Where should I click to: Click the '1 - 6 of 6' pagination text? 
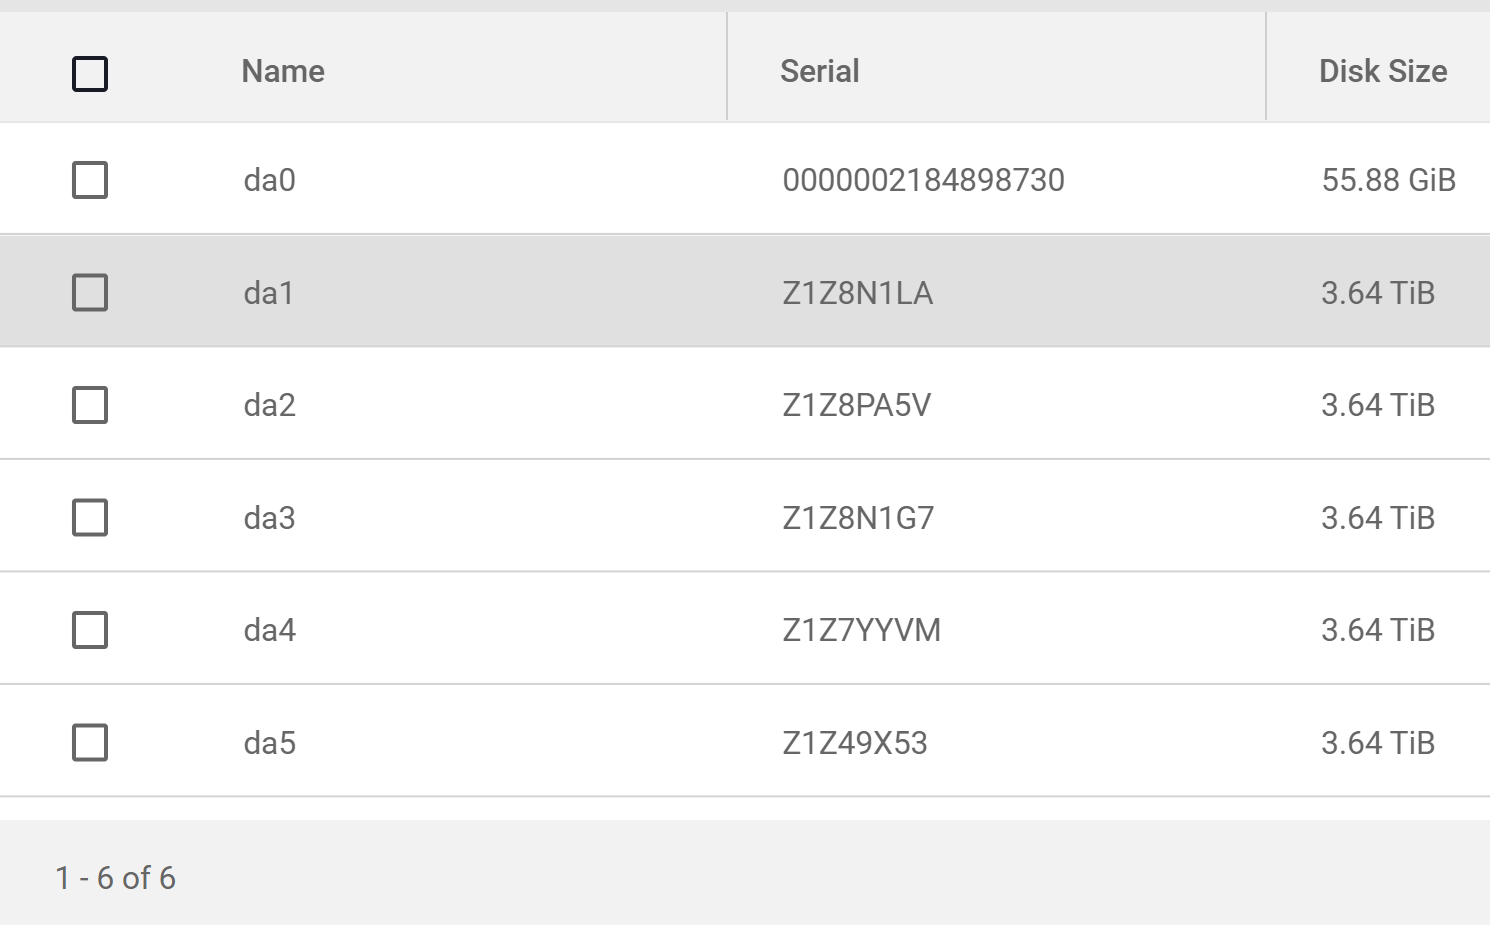(115, 878)
